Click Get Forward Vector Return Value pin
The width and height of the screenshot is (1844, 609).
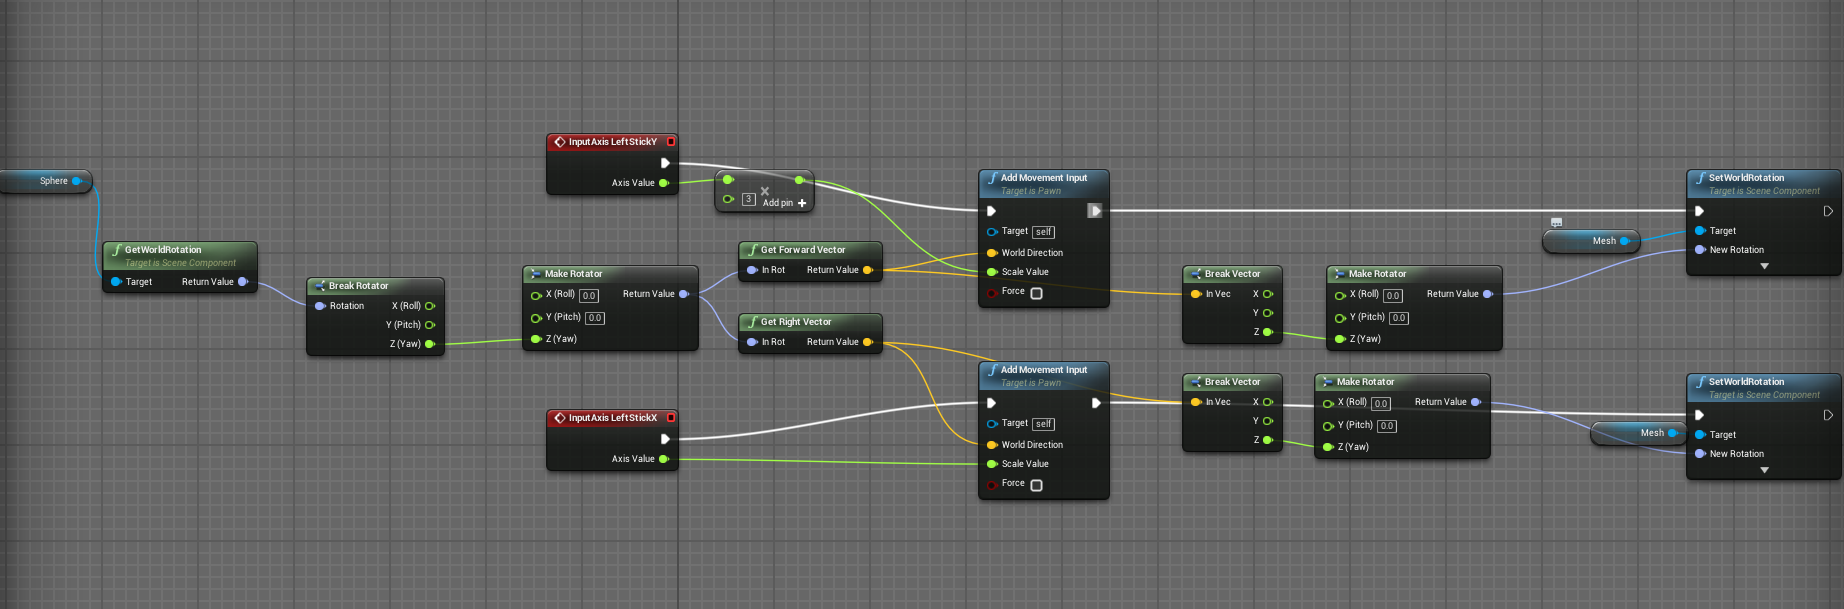867,270
